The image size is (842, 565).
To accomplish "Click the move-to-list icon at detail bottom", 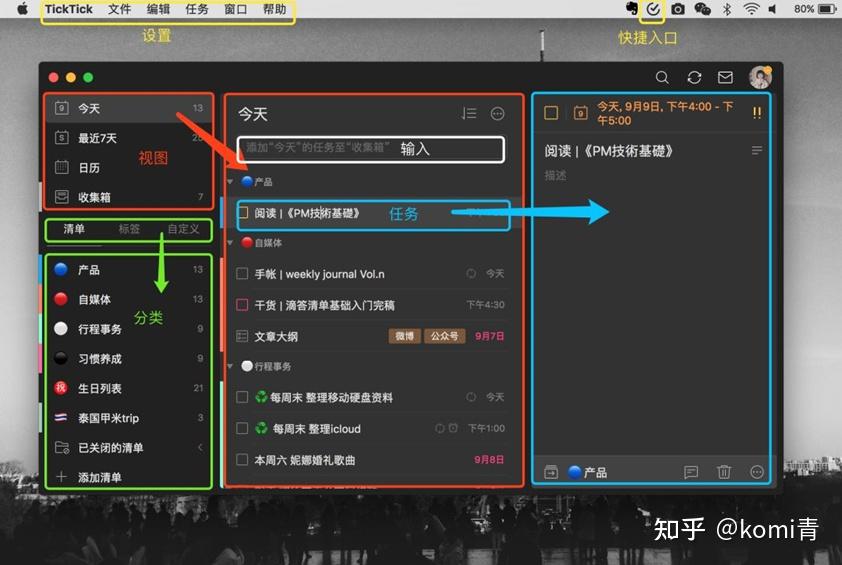I will (551, 472).
